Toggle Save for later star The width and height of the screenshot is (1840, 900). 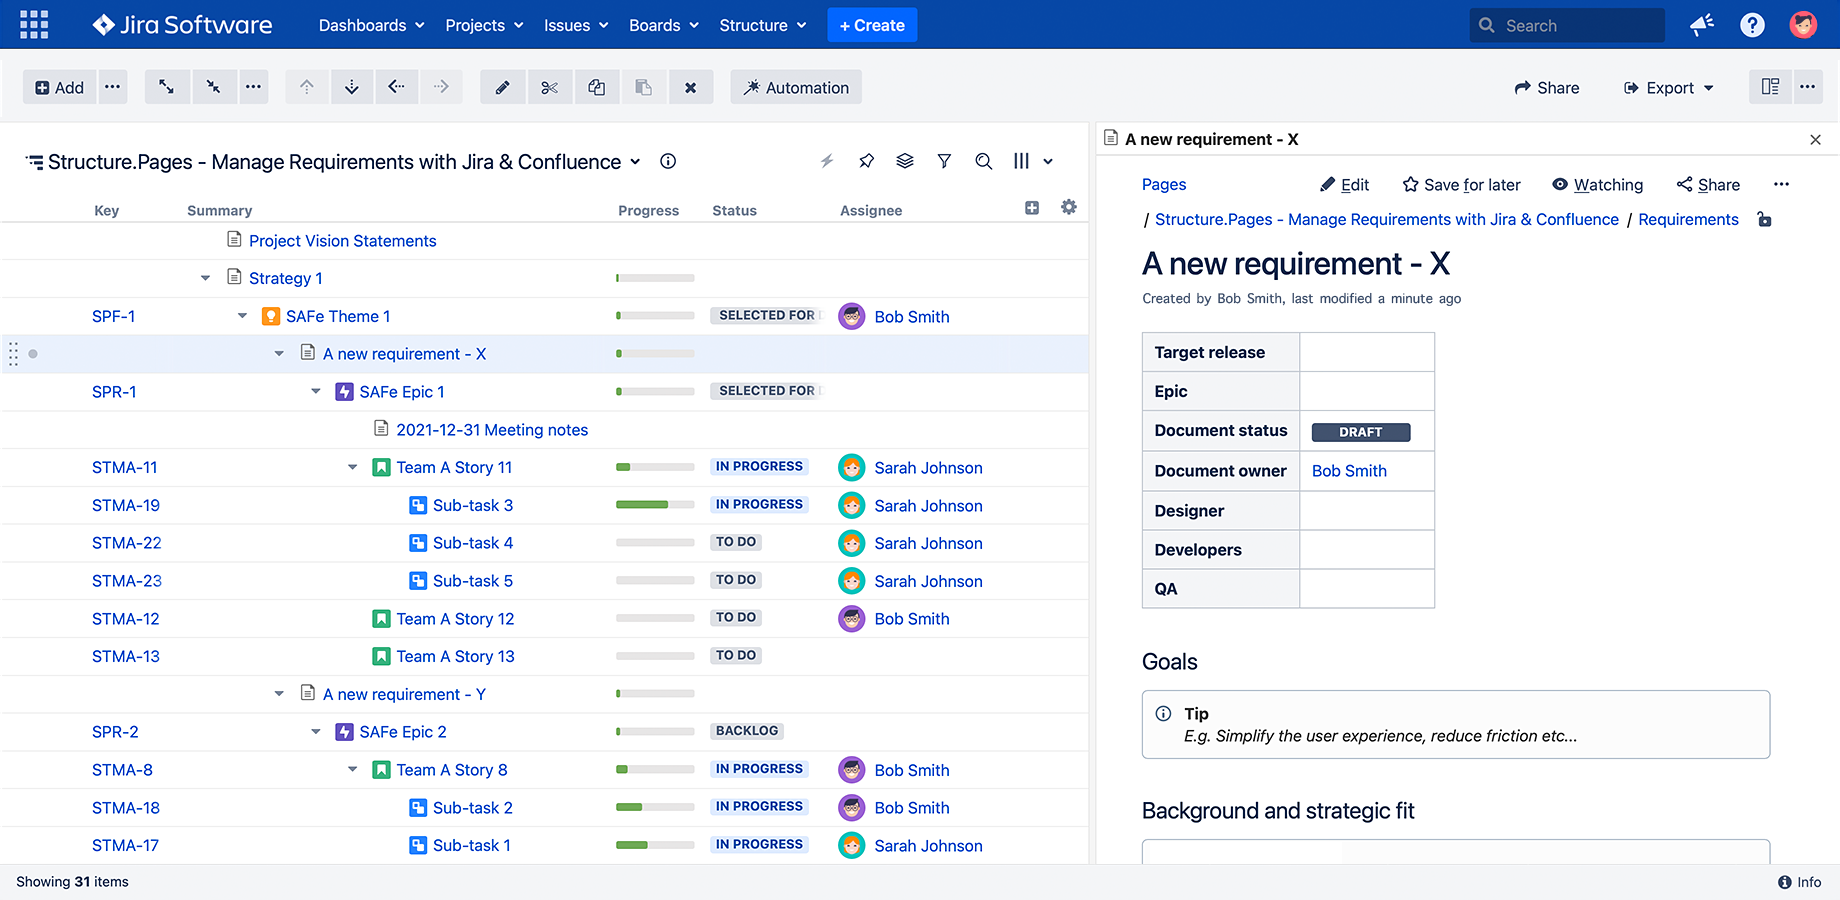point(1461,185)
